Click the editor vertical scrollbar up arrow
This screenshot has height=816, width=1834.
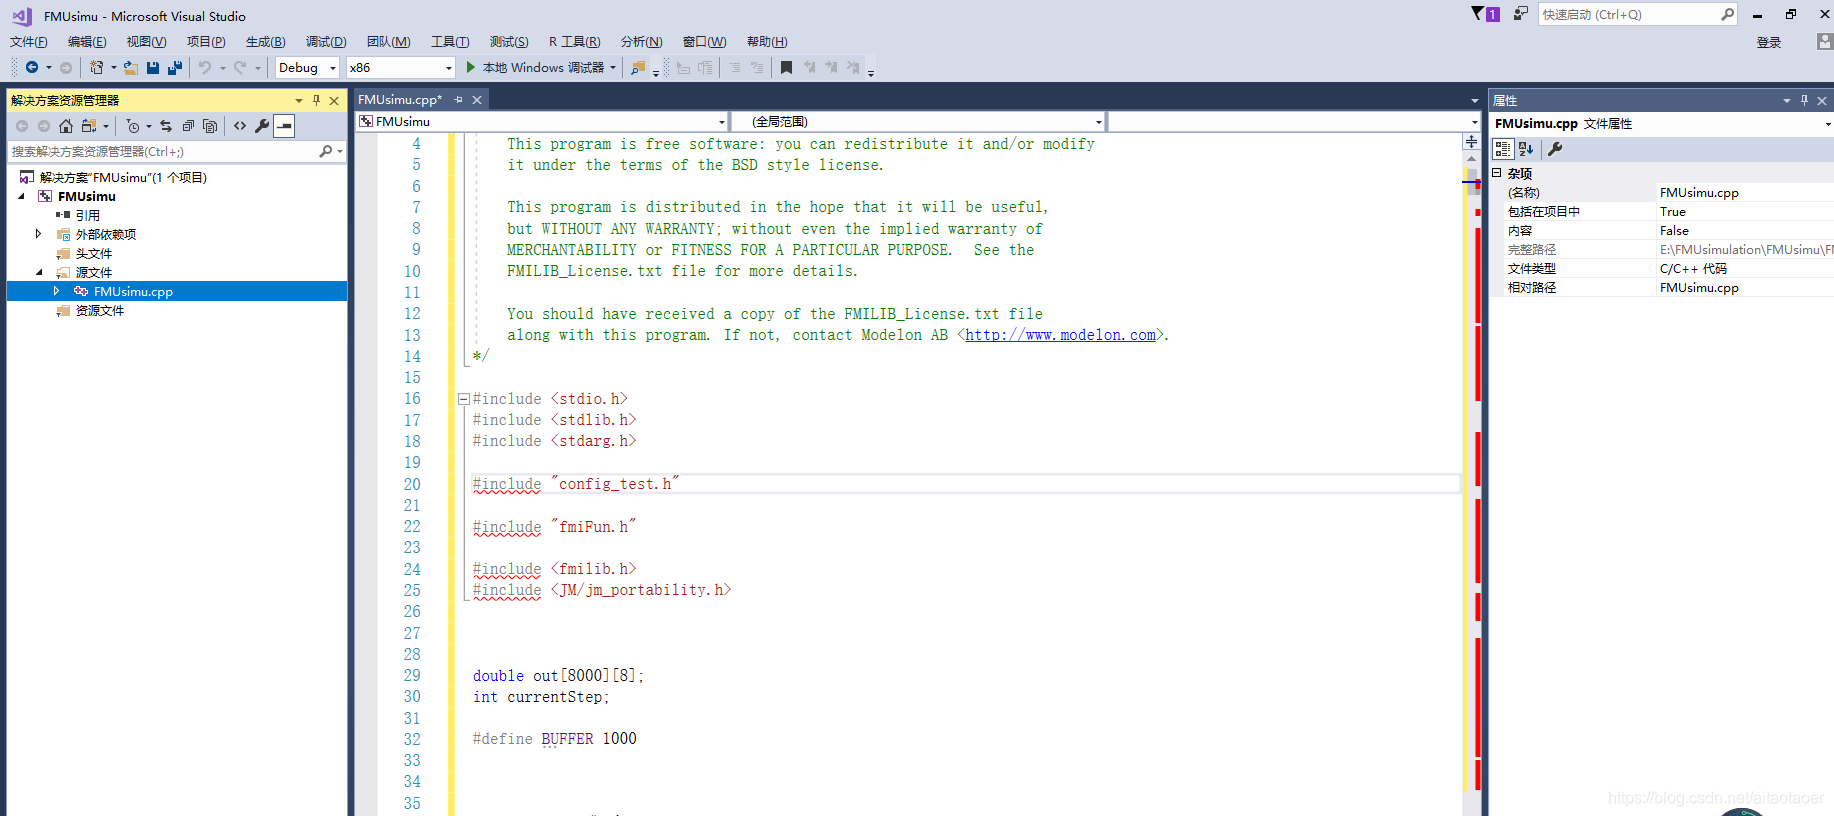pyautogui.click(x=1471, y=159)
